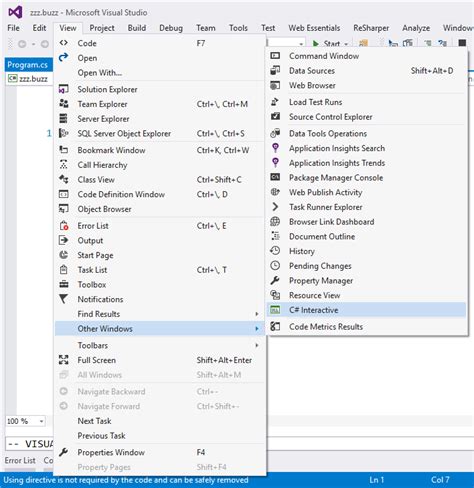The image size is (474, 488).
Task: Click the Command Window icon
Action: pyautogui.click(x=275, y=56)
